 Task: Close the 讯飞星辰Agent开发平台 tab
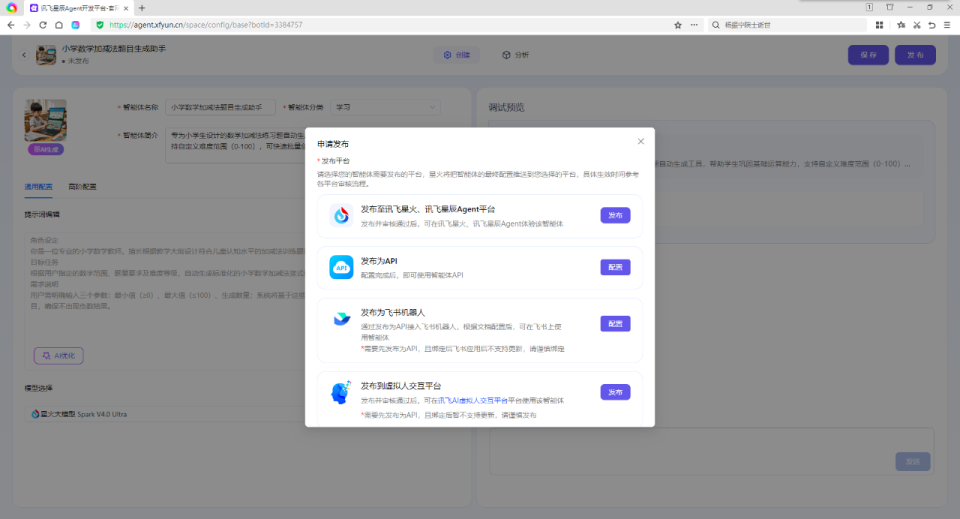(126, 8)
